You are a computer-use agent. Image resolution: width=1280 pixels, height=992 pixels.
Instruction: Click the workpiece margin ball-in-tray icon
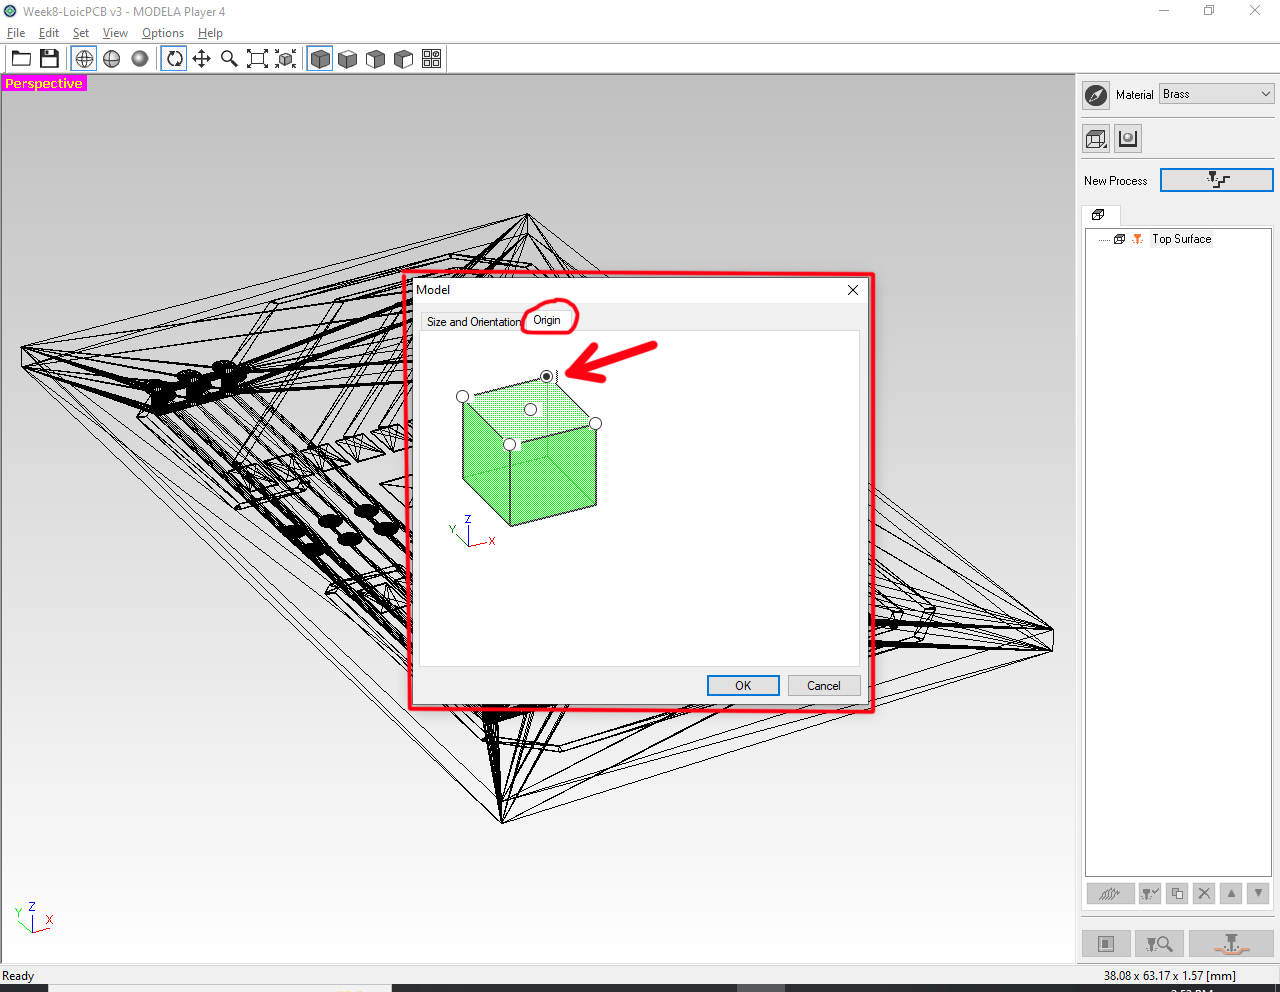coord(1128,139)
